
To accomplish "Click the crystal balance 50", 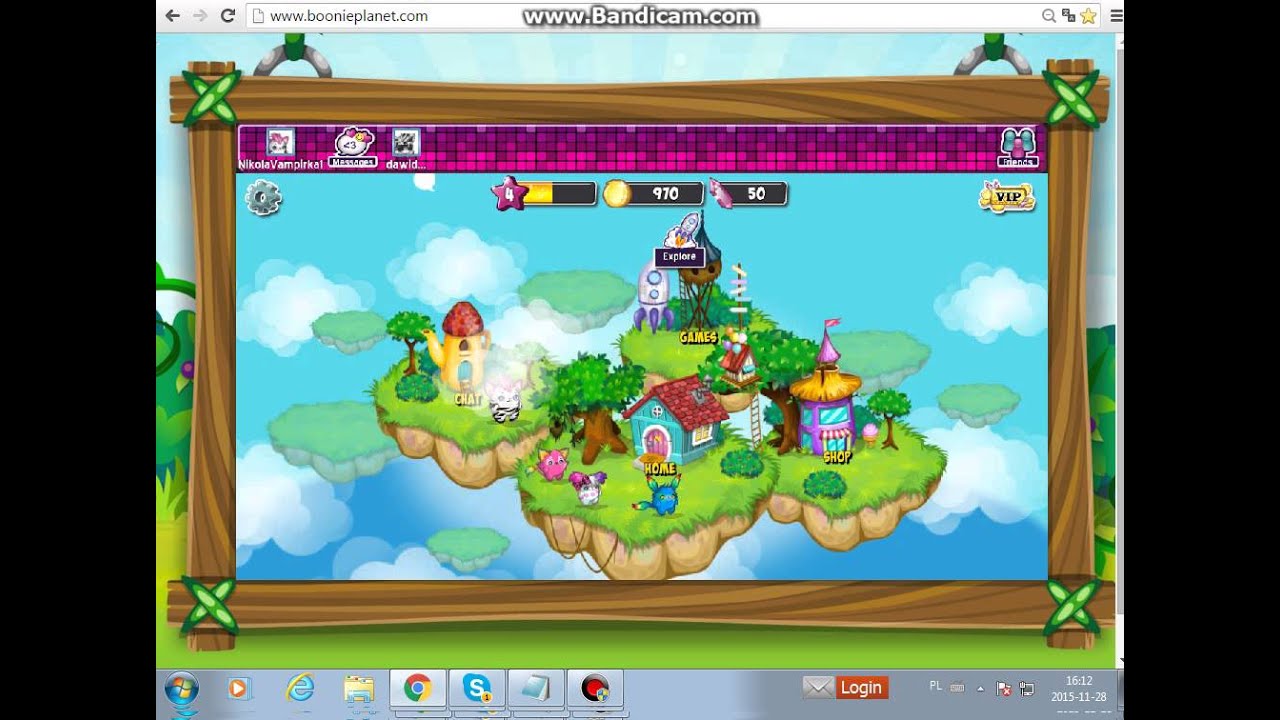I will tap(756, 194).
